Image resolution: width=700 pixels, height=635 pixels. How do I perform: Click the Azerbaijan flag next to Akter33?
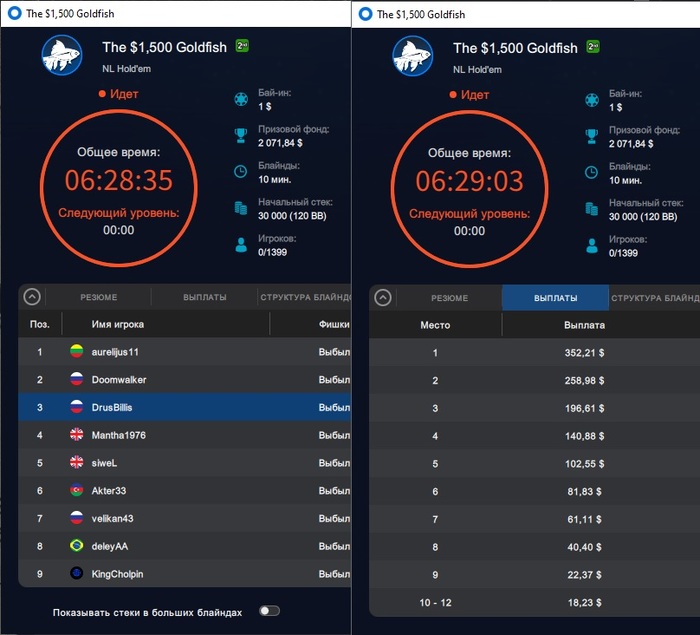click(77, 490)
